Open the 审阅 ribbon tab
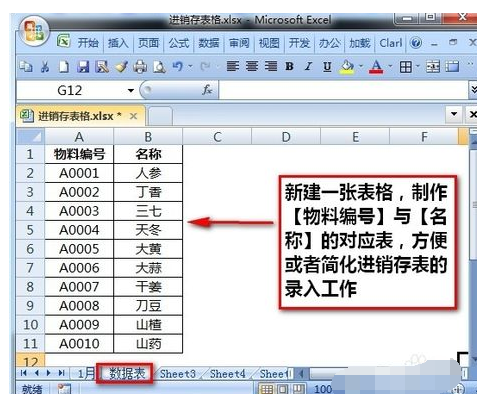477x394 pixels. (x=239, y=43)
